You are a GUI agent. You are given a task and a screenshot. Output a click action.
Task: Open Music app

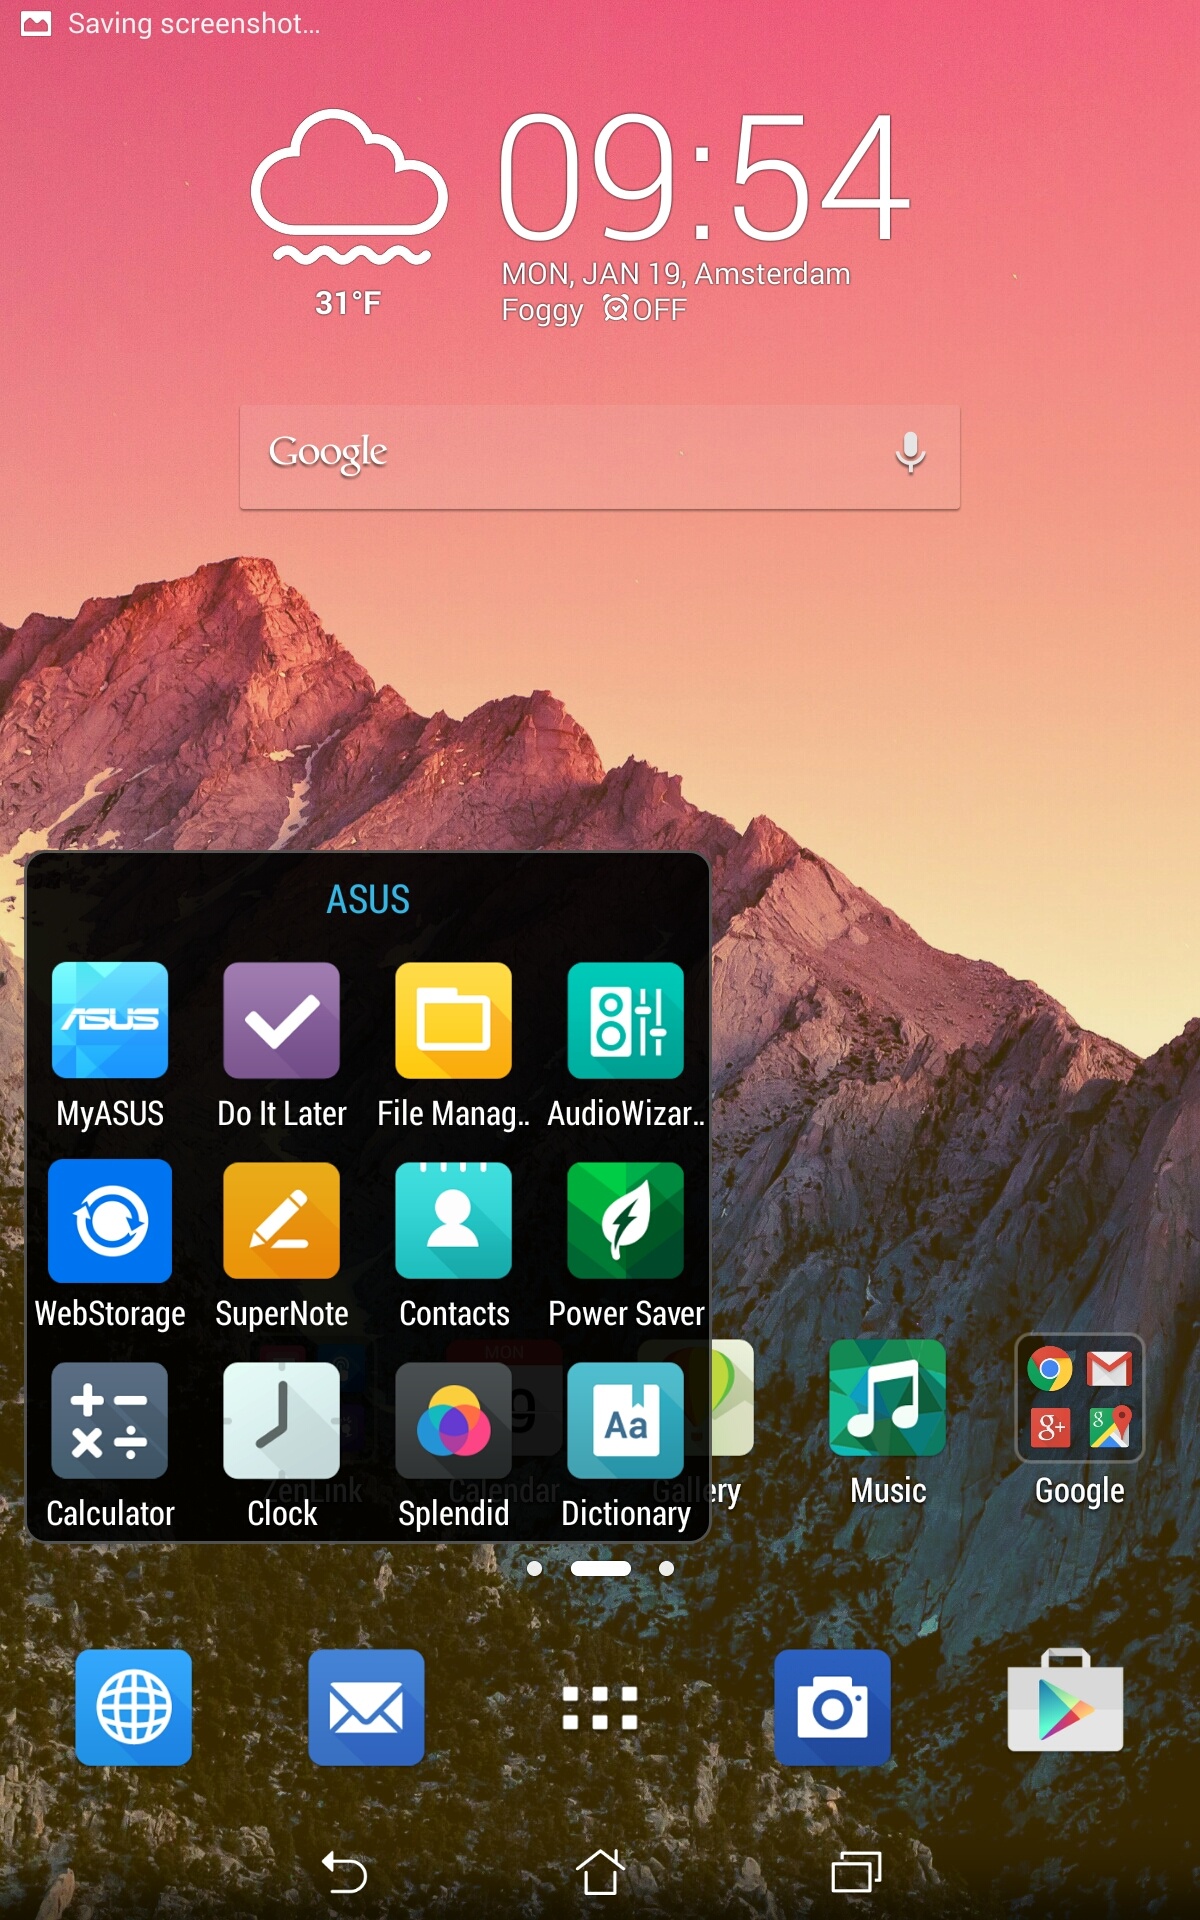888,1398
